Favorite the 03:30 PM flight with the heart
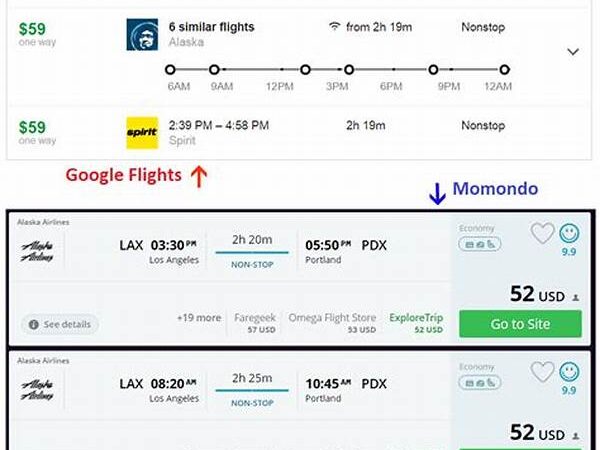 pyautogui.click(x=542, y=234)
